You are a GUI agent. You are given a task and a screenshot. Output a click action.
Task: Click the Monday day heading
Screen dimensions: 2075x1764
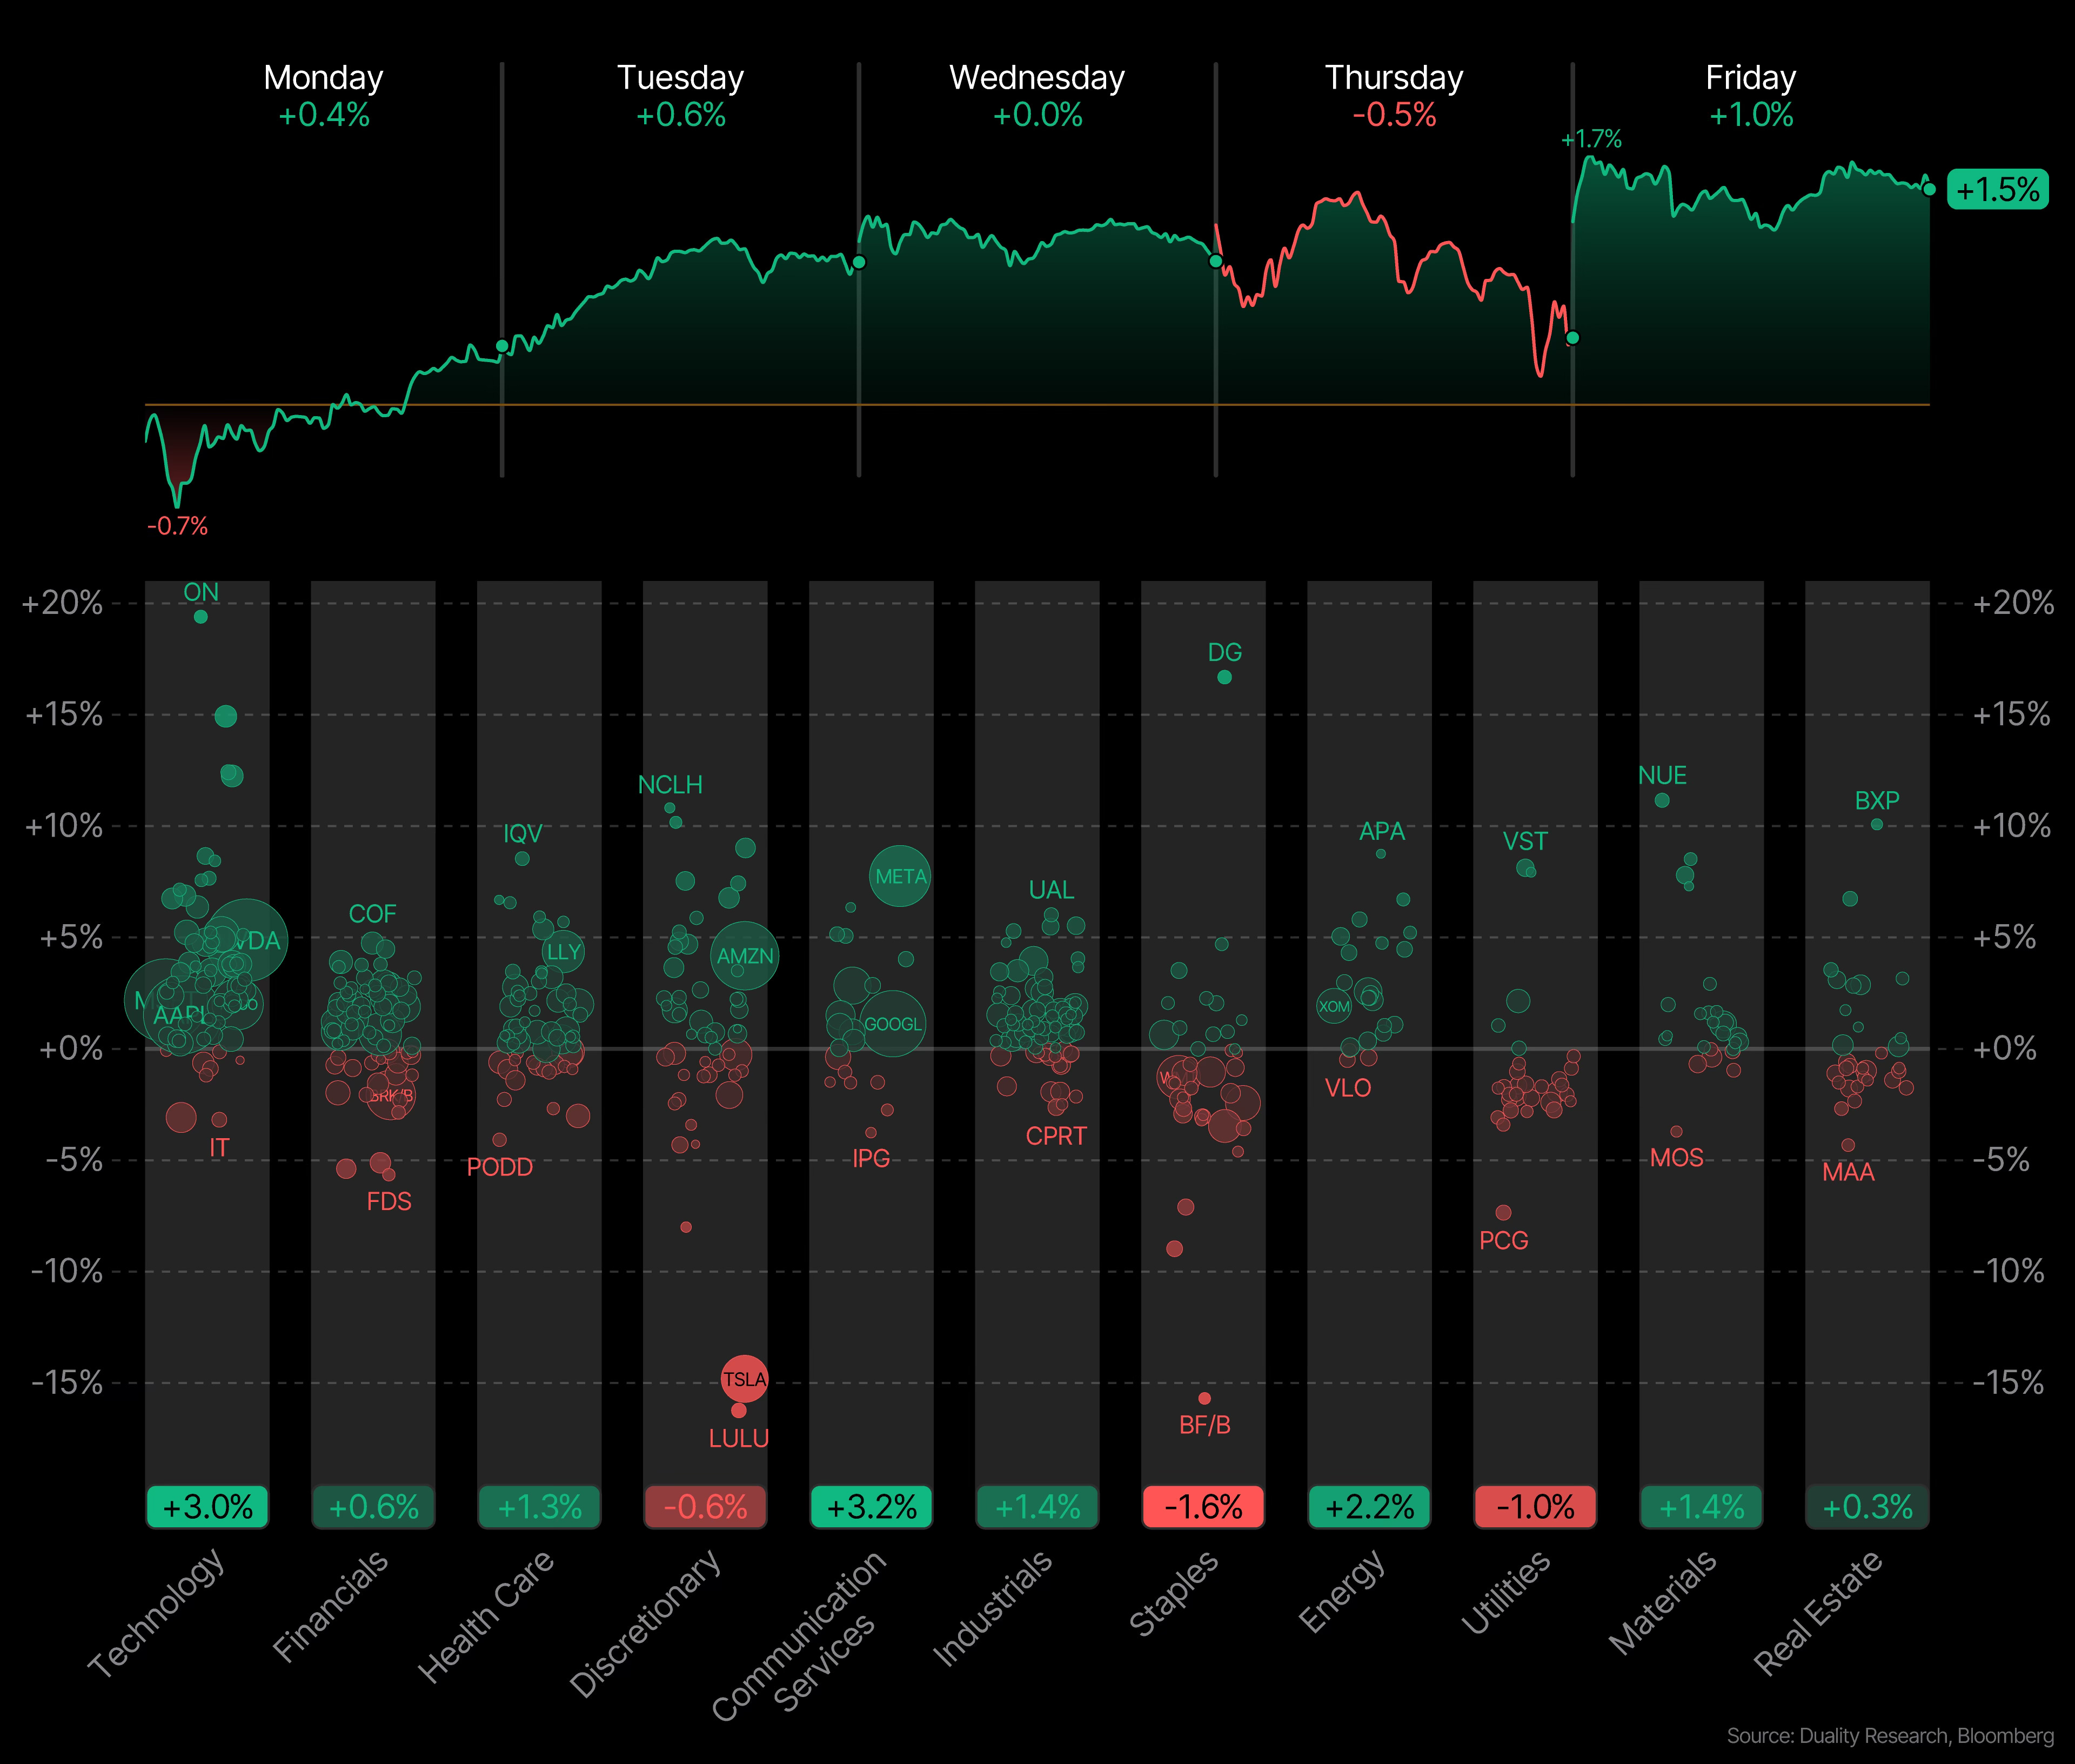[323, 78]
